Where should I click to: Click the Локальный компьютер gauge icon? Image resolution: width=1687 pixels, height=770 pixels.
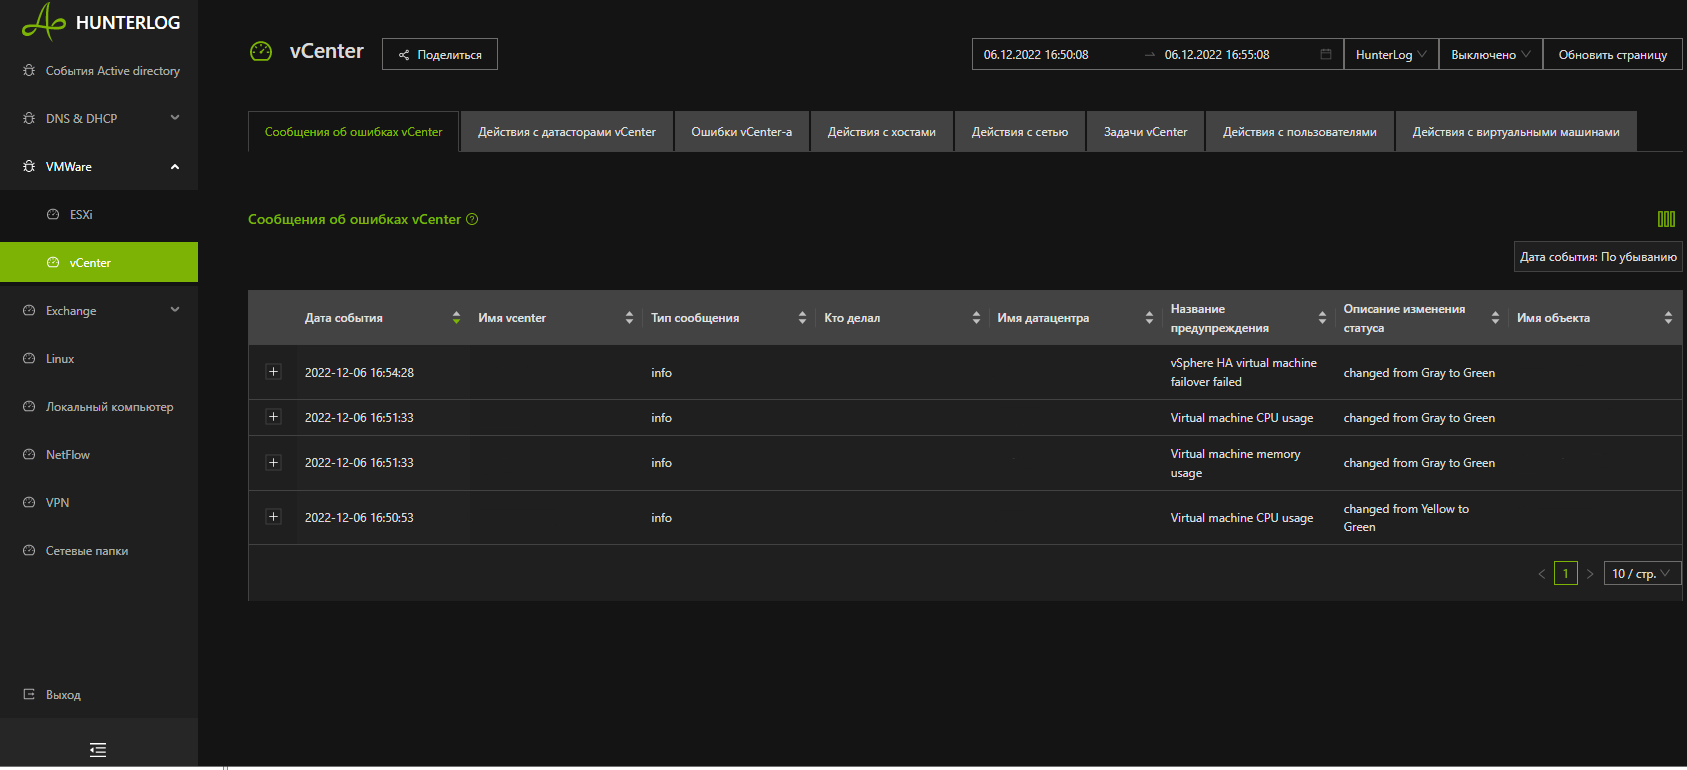(29, 406)
